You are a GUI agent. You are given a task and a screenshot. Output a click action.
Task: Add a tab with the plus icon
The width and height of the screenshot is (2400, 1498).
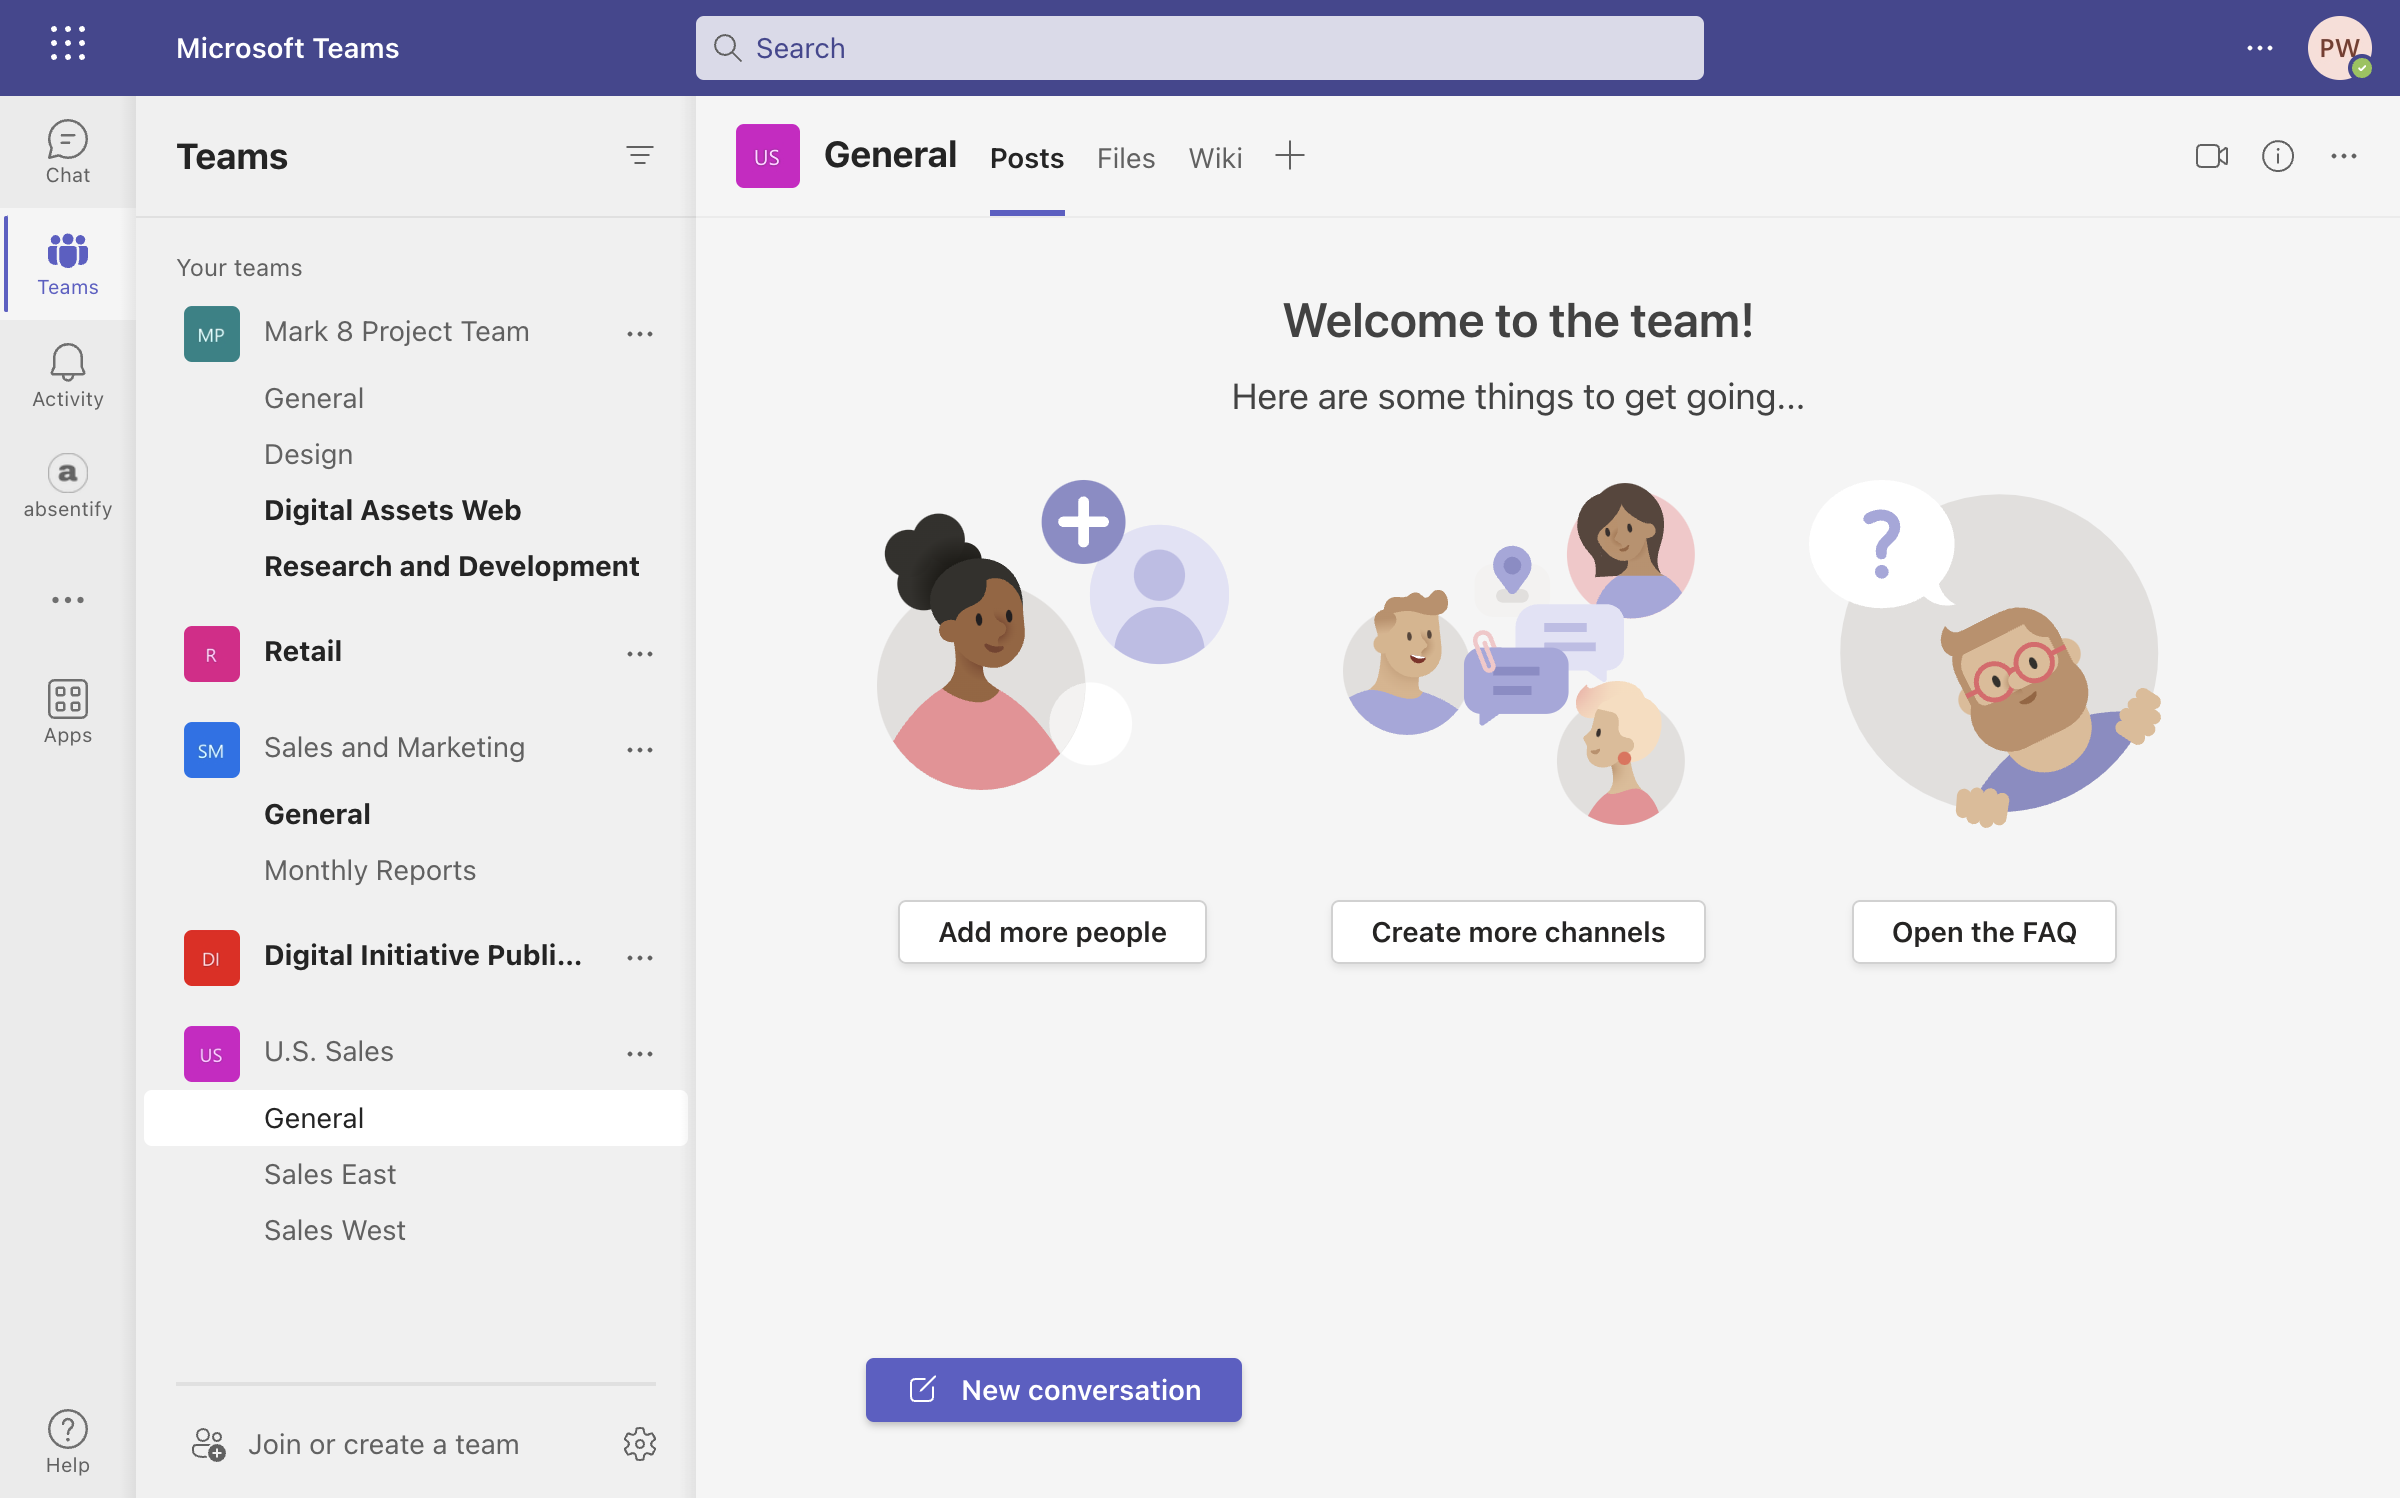tap(1290, 156)
